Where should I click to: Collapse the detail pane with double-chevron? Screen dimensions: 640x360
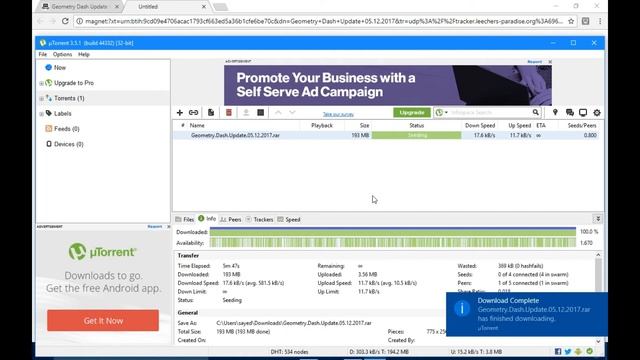coord(598,219)
